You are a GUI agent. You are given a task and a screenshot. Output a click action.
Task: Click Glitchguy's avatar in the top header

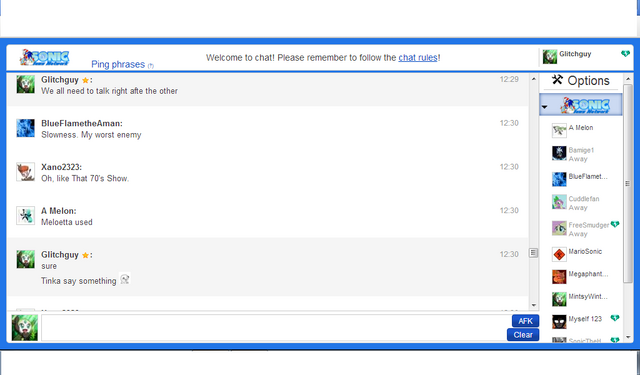pos(549,56)
